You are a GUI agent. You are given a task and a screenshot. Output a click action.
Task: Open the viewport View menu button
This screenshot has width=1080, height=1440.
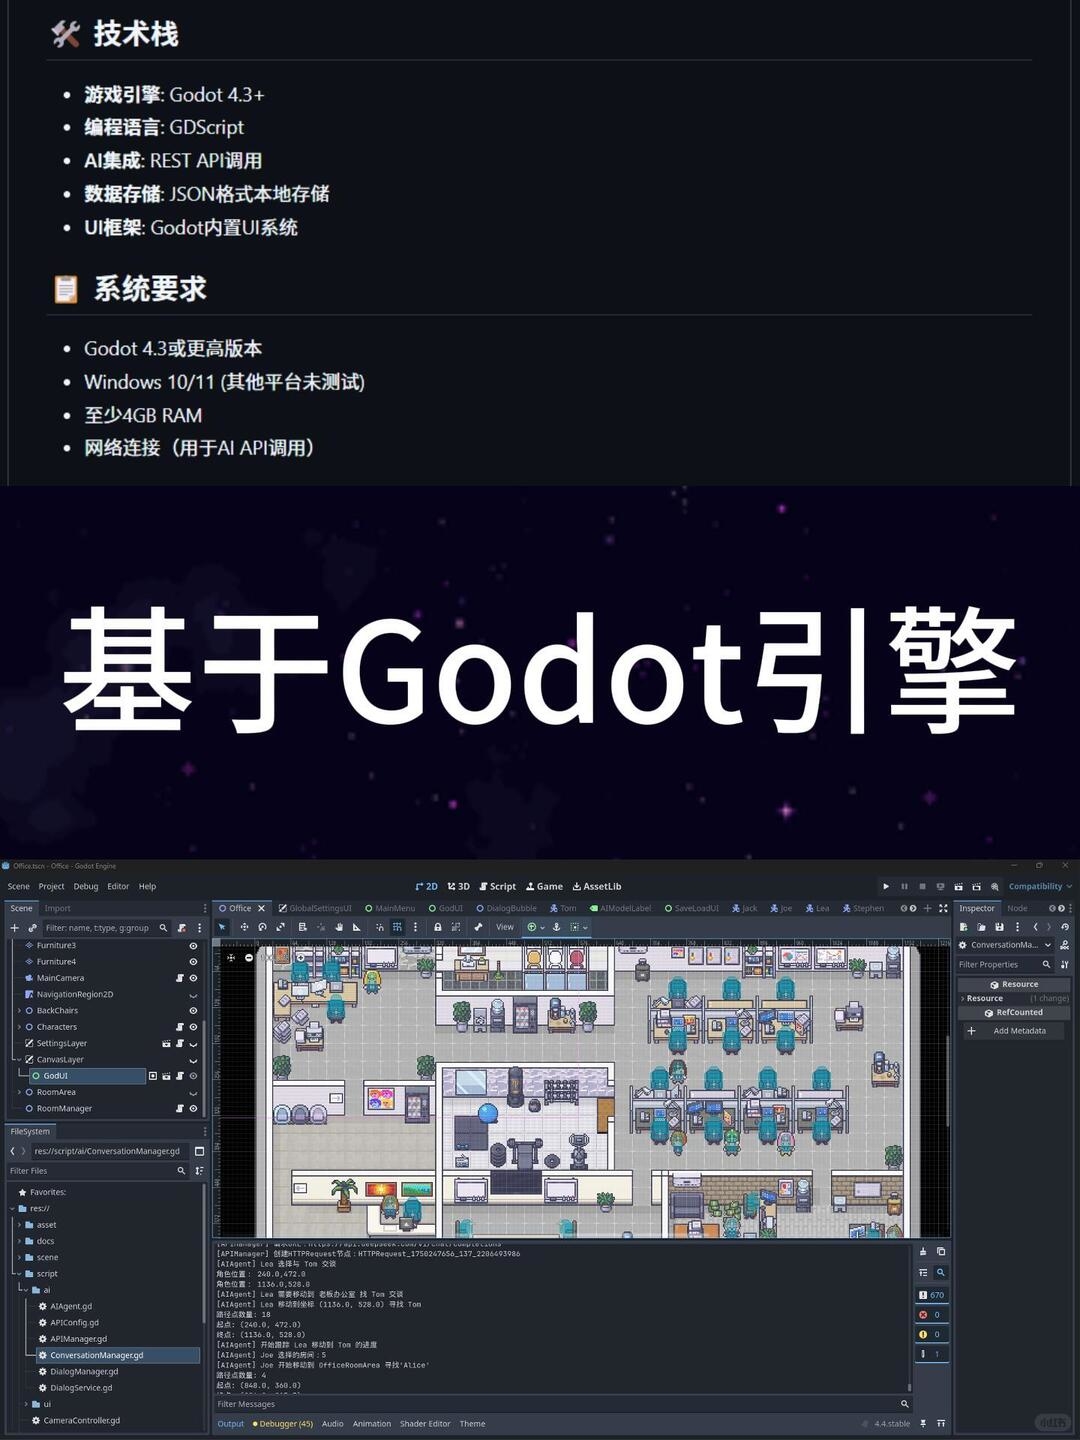(505, 927)
